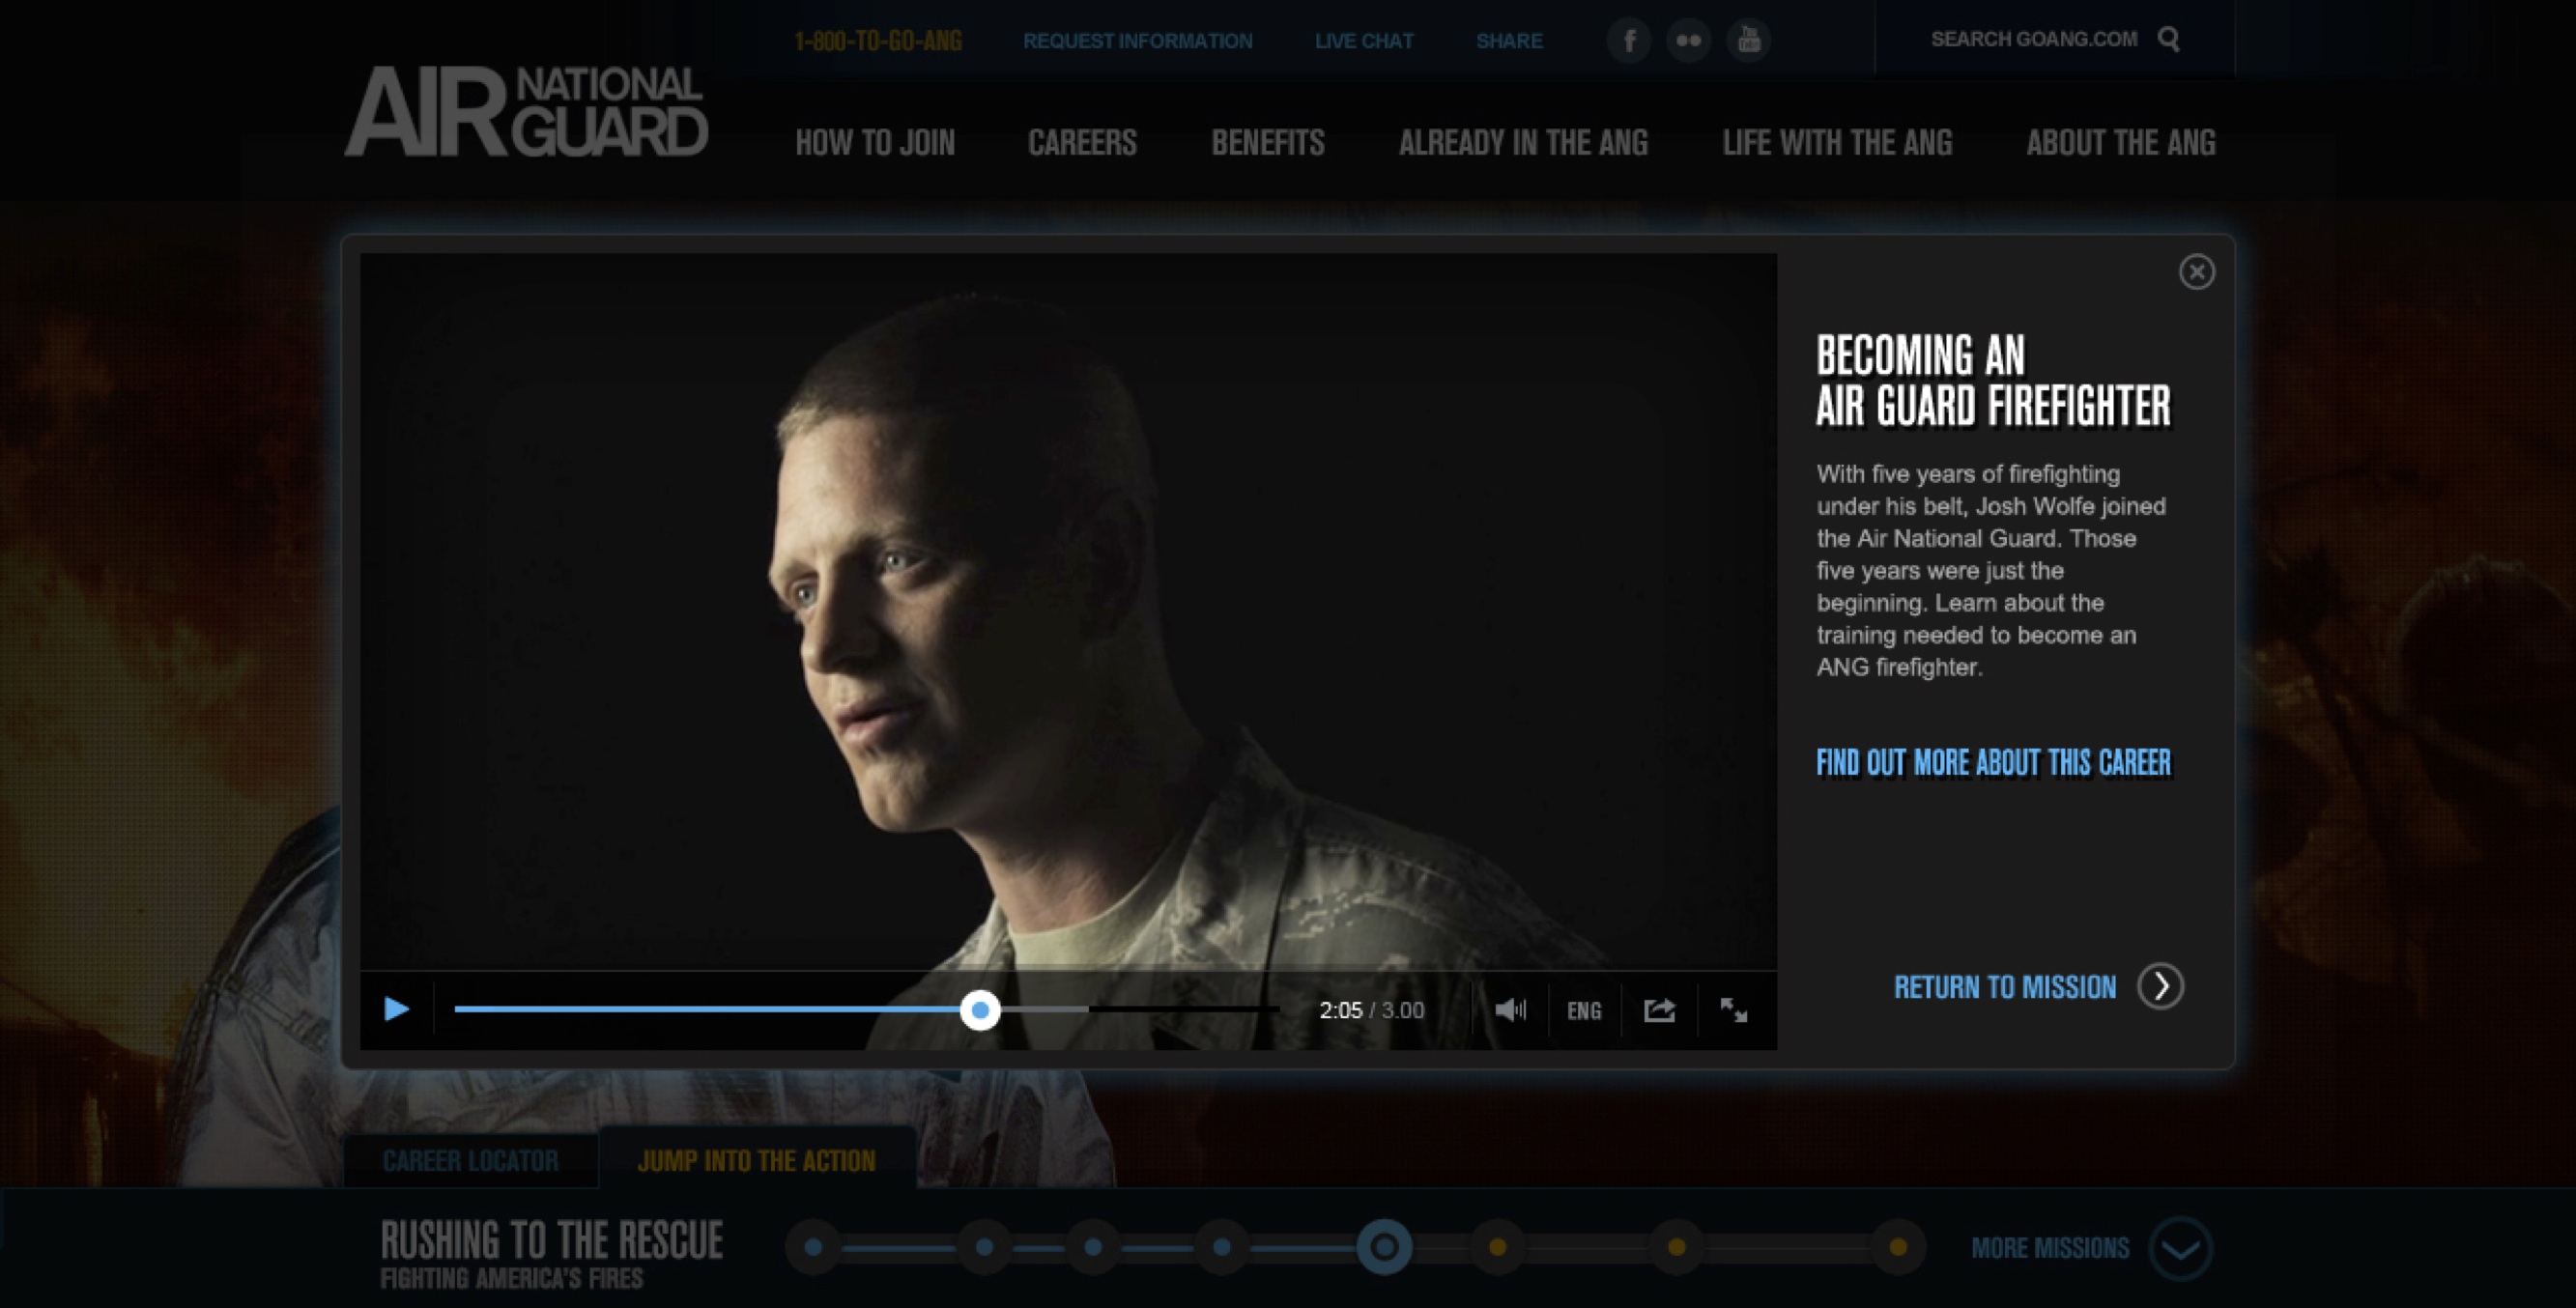Click Return To Mission text link
This screenshot has width=2576, height=1308.
(2005, 987)
